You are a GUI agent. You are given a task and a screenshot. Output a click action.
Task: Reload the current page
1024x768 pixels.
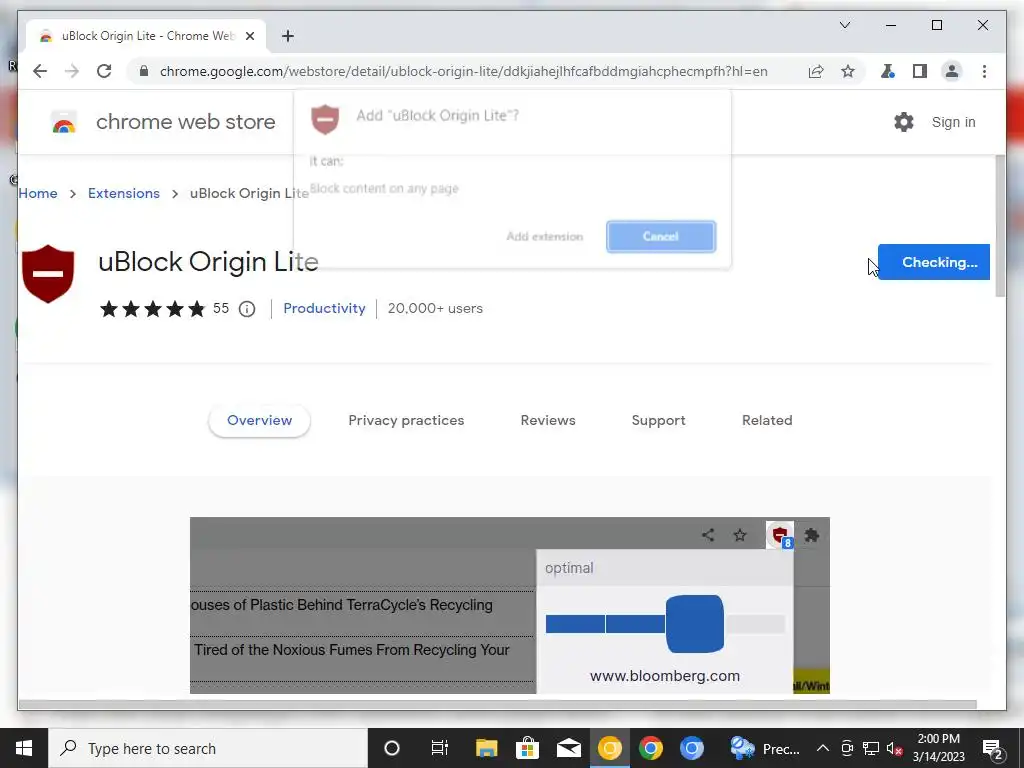coord(104,71)
